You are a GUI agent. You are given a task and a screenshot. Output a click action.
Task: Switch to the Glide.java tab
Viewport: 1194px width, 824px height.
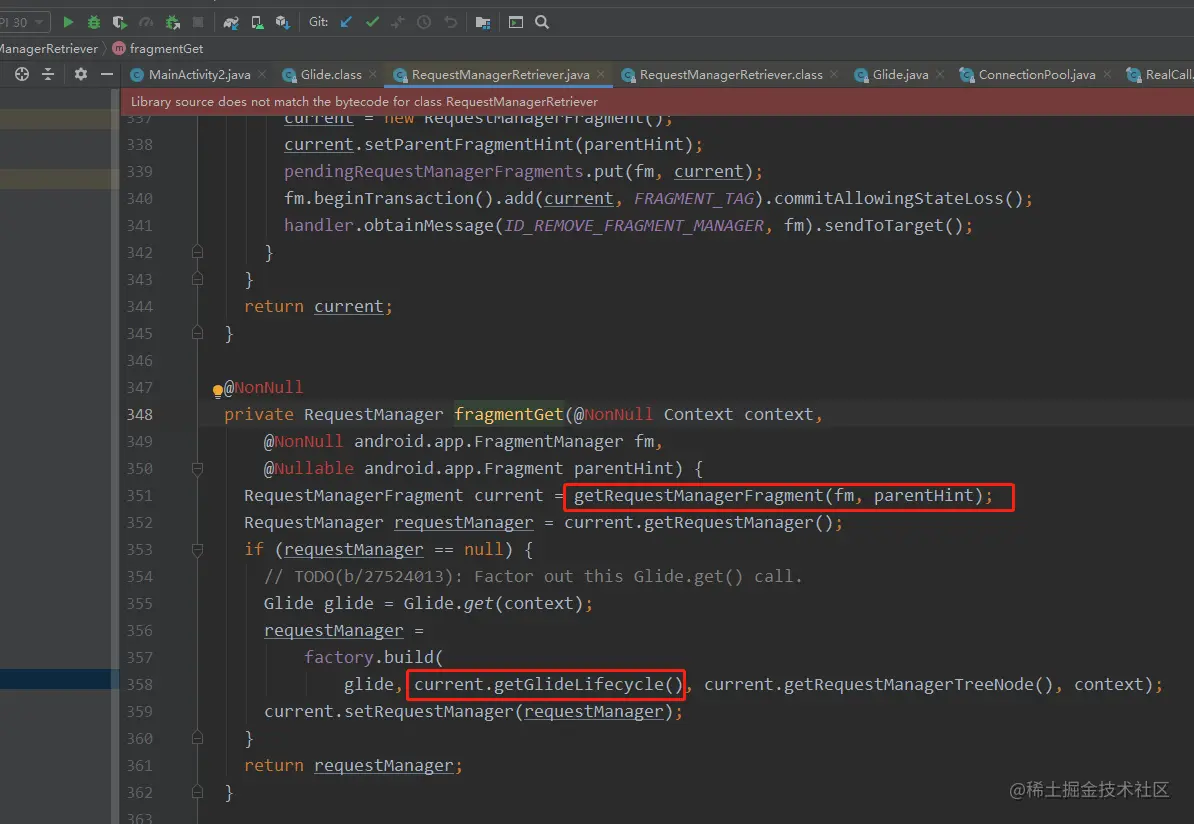pos(900,75)
